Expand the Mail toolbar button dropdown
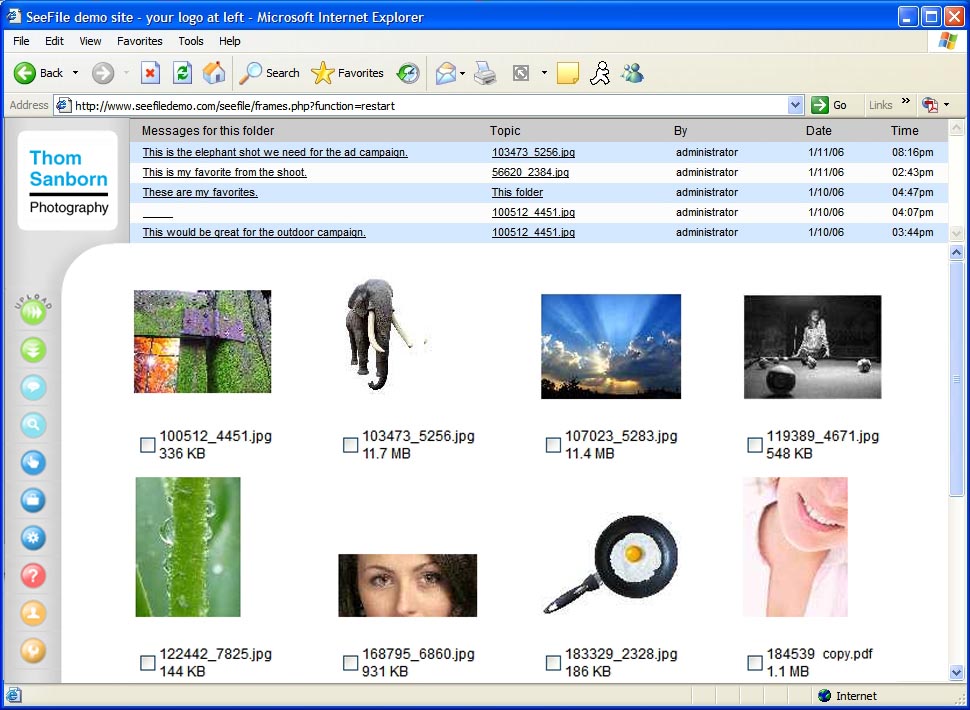The height and width of the screenshot is (710, 970). tap(462, 73)
